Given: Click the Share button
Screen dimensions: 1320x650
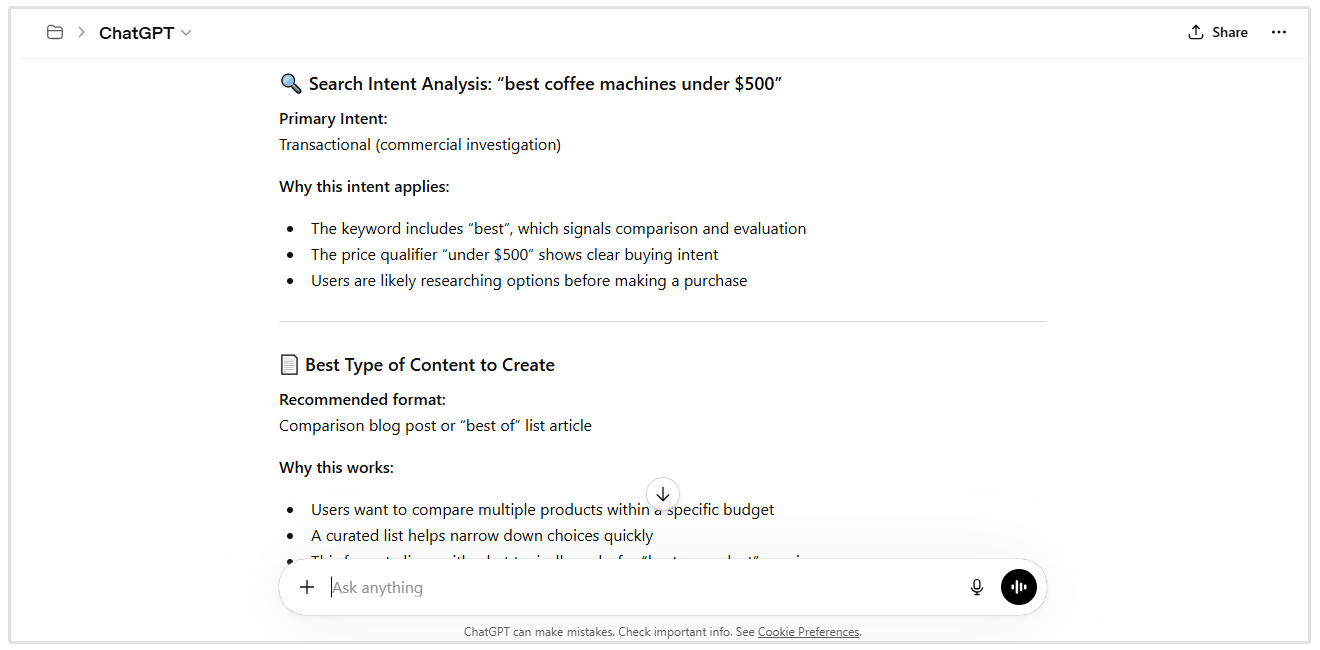Looking at the screenshot, I should pyautogui.click(x=1218, y=32).
